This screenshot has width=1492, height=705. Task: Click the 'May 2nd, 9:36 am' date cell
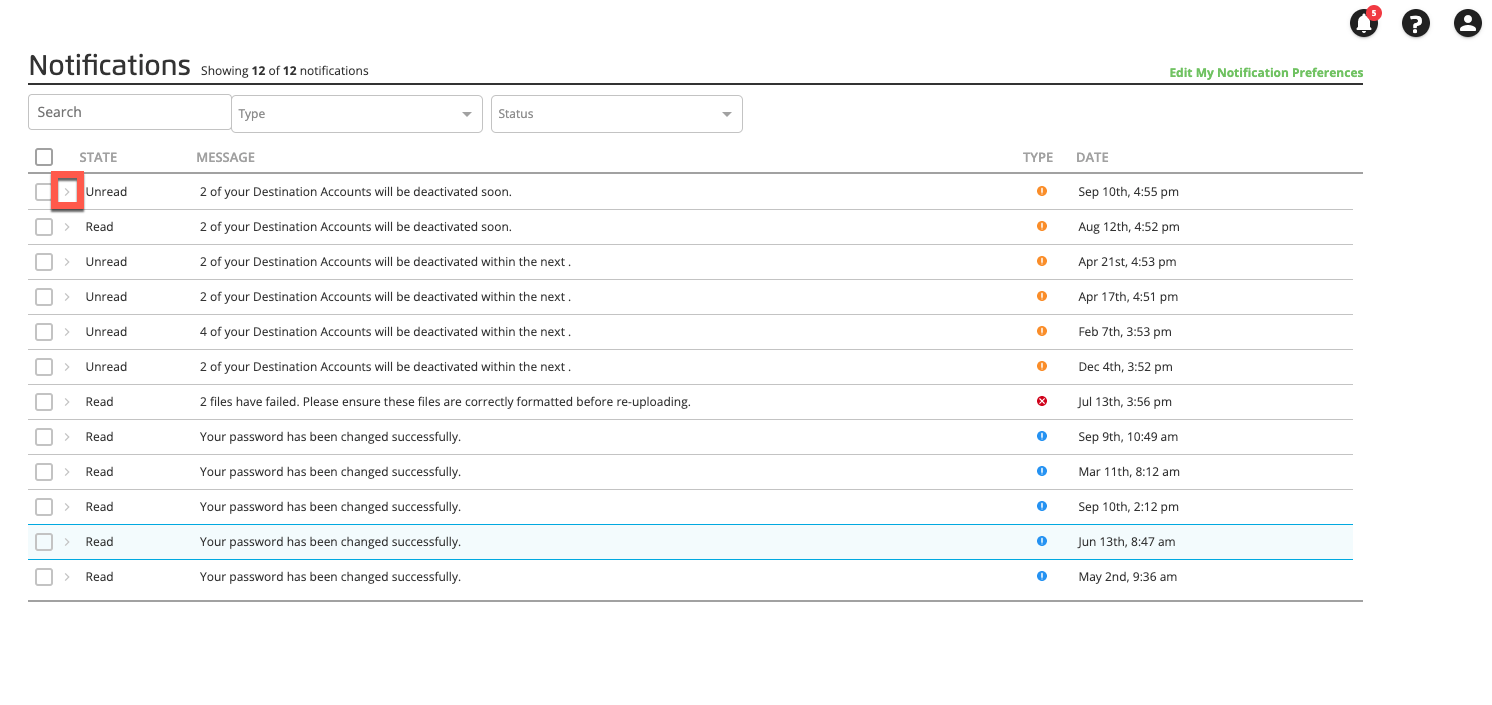[x=1127, y=577]
